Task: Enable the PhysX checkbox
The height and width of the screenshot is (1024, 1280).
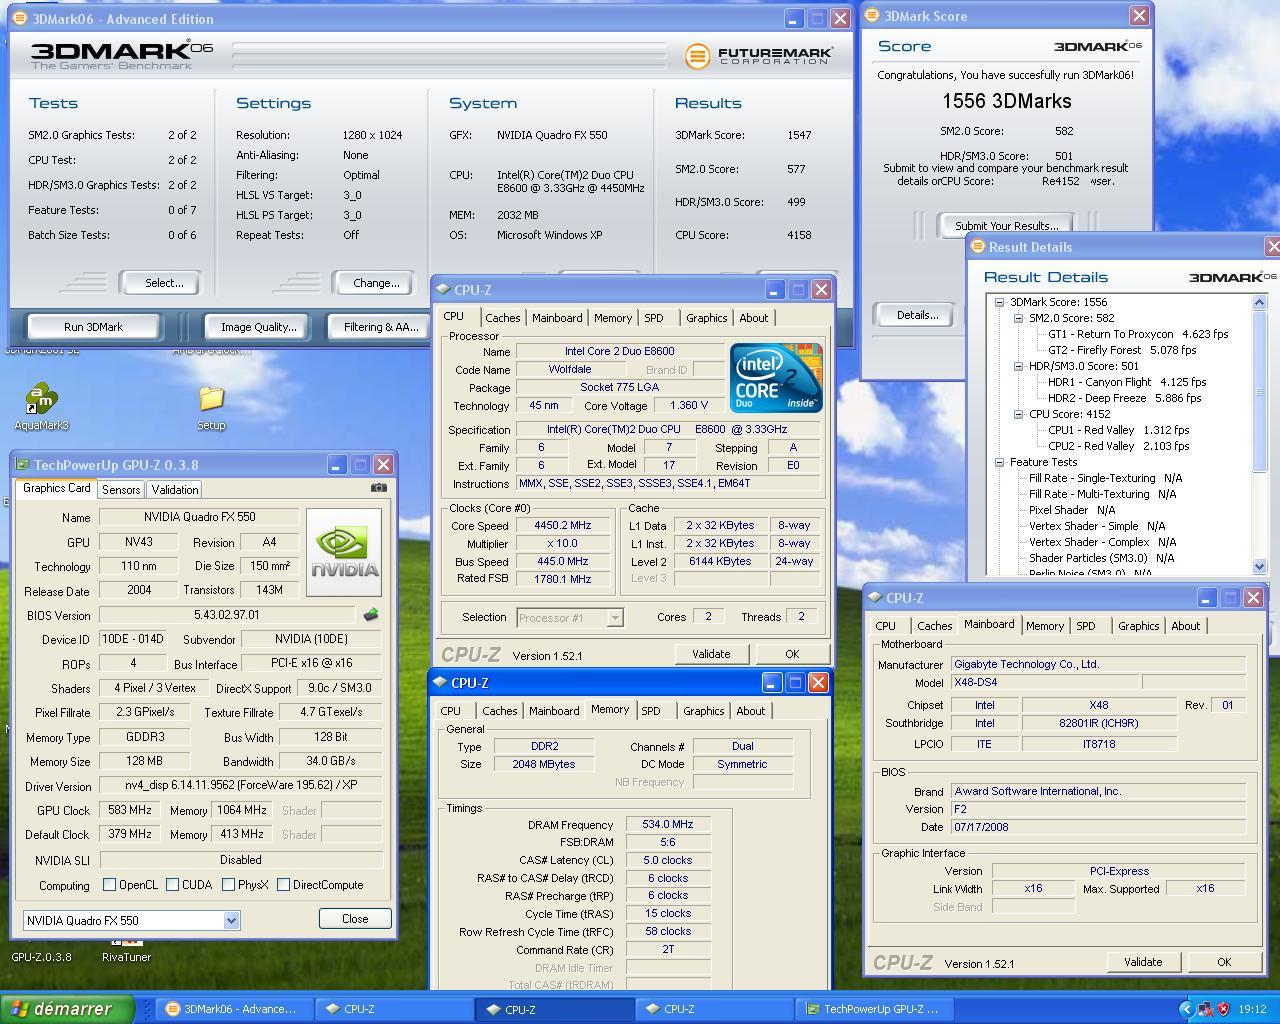Action: tap(229, 885)
